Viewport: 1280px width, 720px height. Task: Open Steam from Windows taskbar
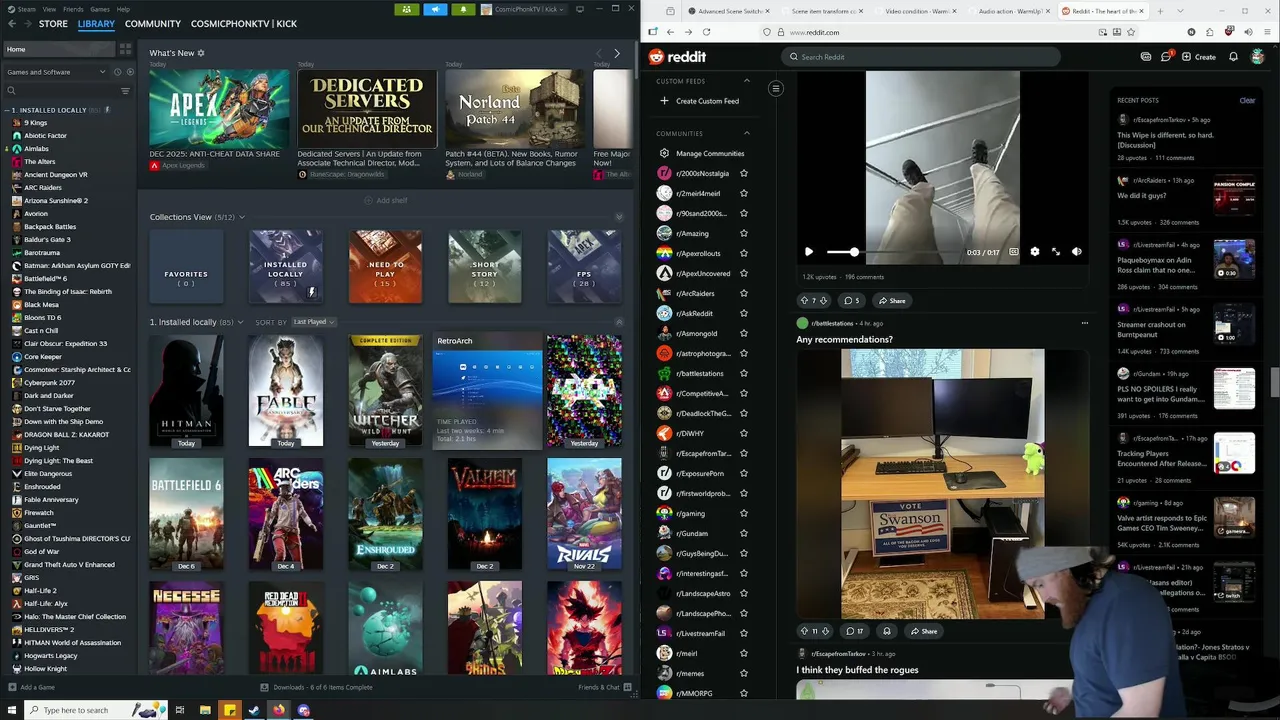tap(254, 710)
